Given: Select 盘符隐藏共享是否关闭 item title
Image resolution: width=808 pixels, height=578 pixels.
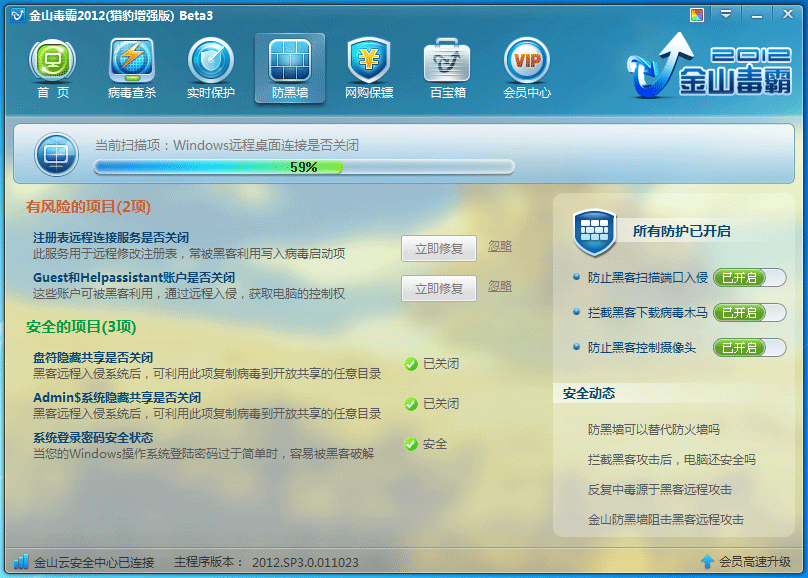Looking at the screenshot, I should (93, 358).
